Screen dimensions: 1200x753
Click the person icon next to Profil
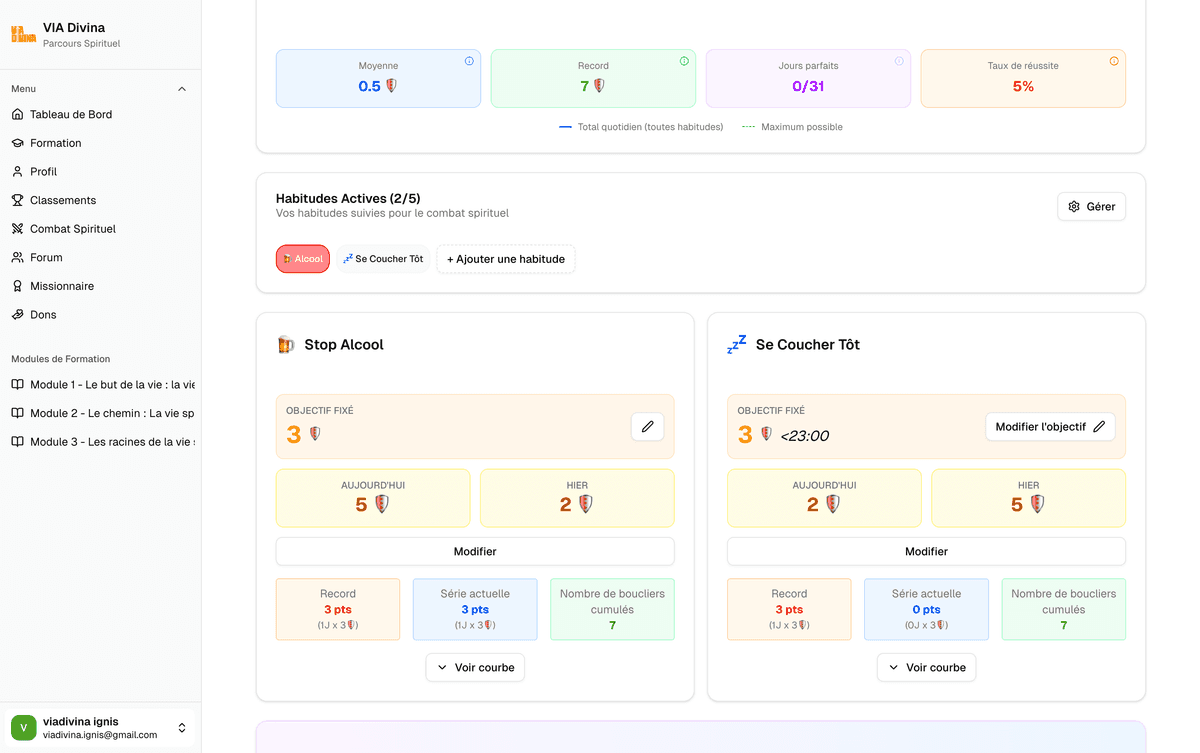[17, 171]
